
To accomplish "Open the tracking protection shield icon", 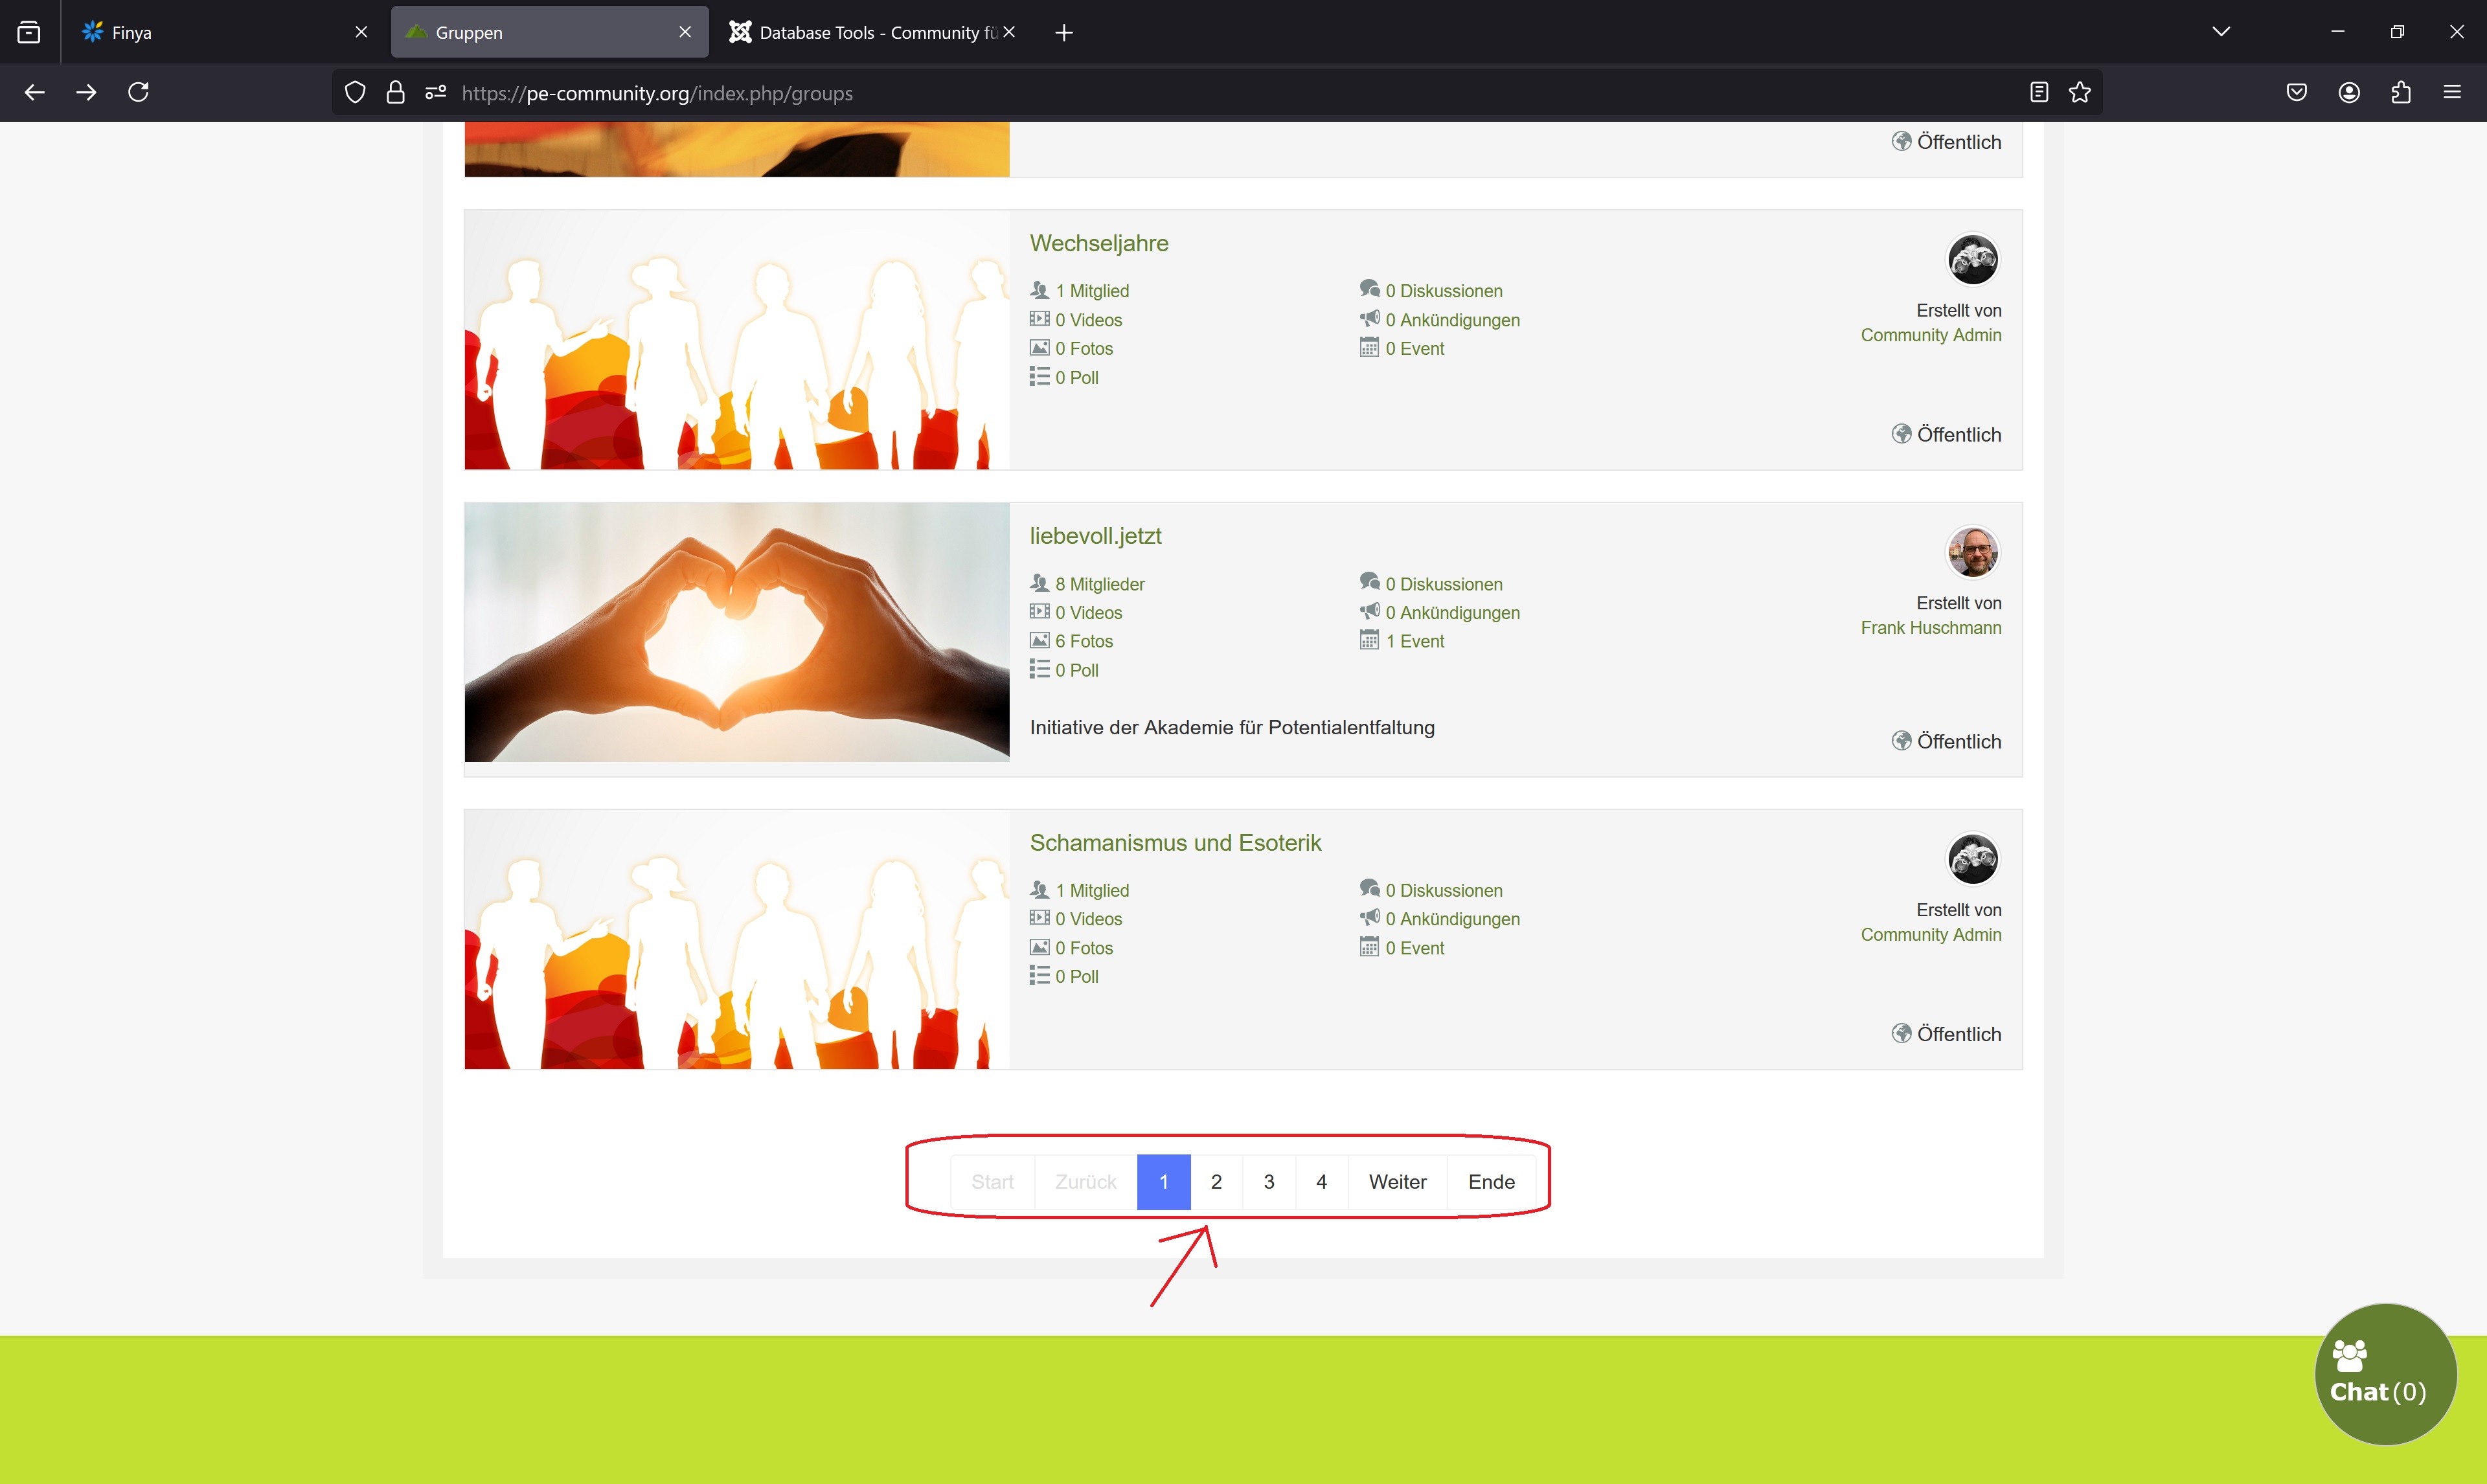I will 355,93.
